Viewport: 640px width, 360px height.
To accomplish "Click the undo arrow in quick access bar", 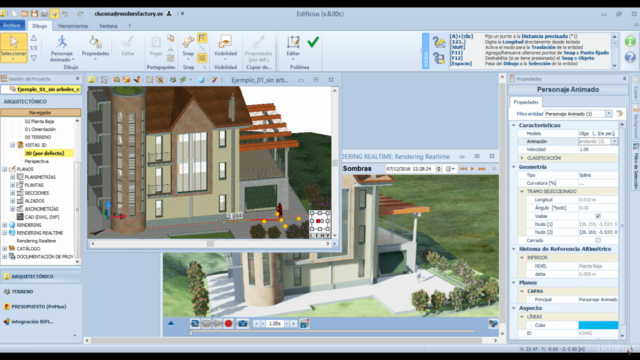I will click(65, 13).
